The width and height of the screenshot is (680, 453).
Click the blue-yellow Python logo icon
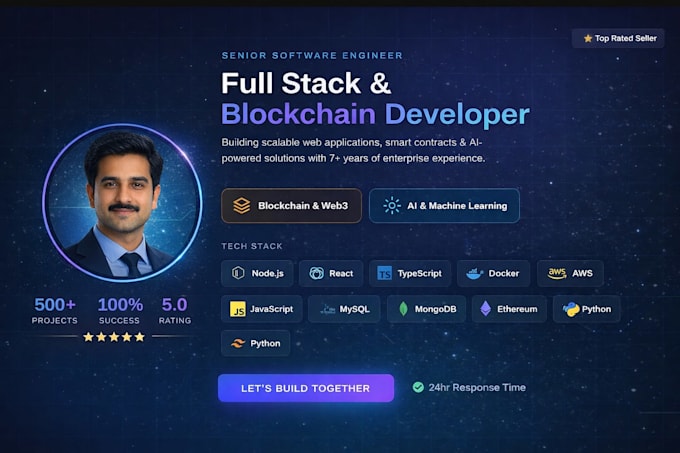tap(571, 309)
